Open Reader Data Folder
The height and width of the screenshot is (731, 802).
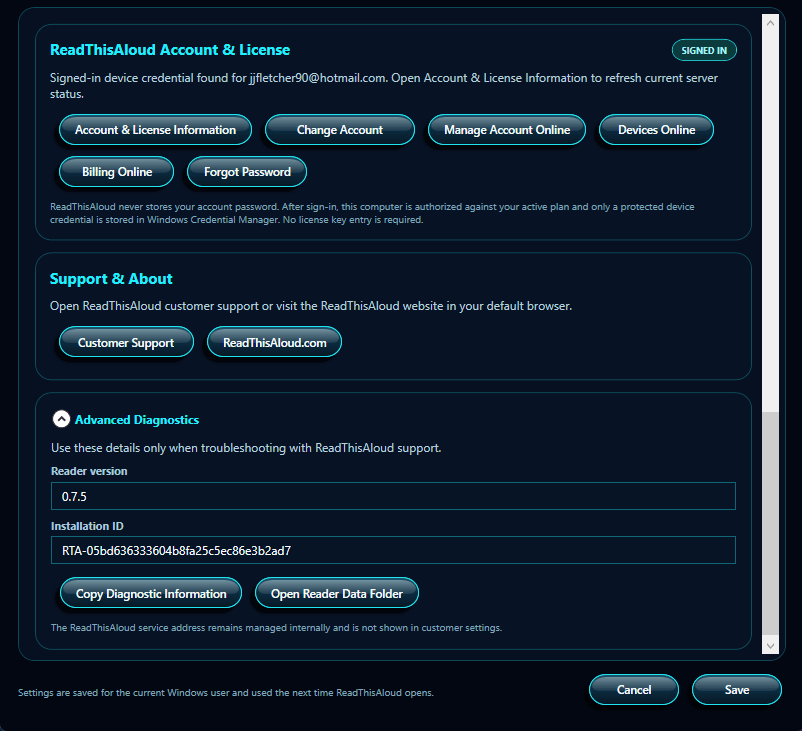coord(337,593)
